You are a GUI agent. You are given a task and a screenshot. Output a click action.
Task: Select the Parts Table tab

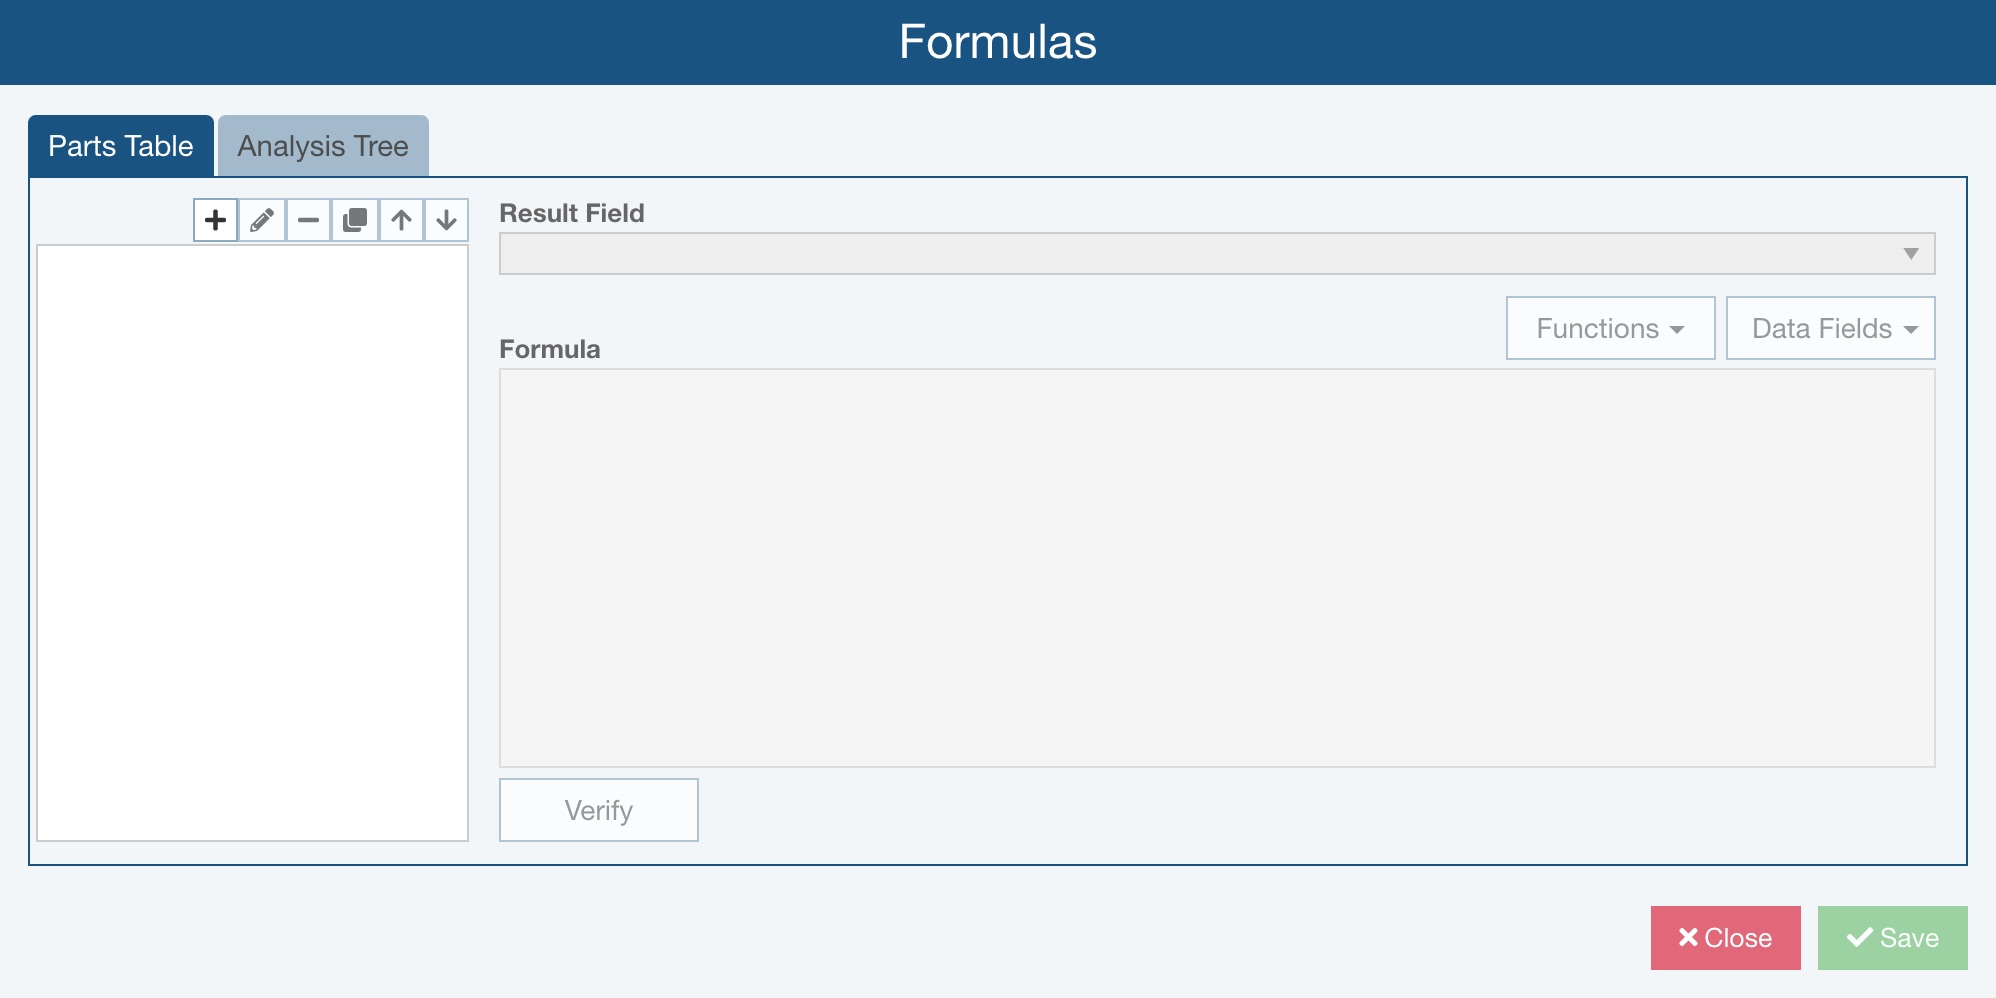pos(121,146)
